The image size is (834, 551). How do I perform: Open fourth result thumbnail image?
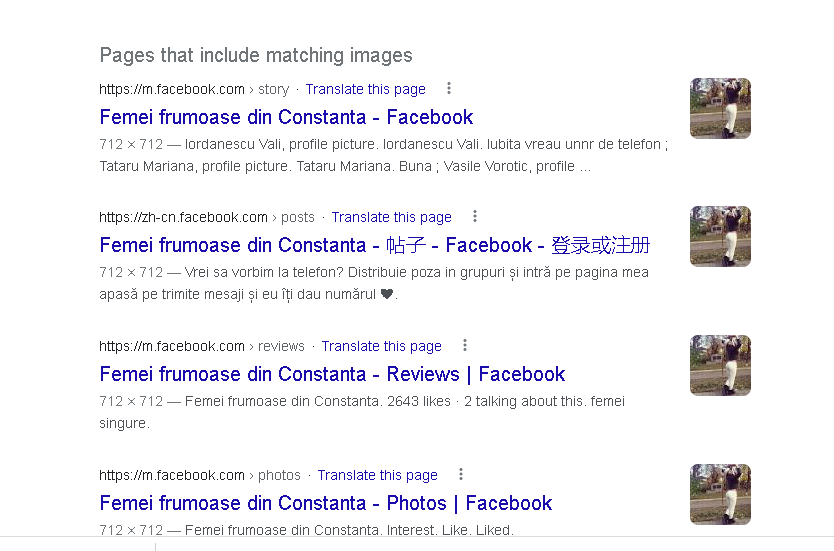tap(720, 494)
